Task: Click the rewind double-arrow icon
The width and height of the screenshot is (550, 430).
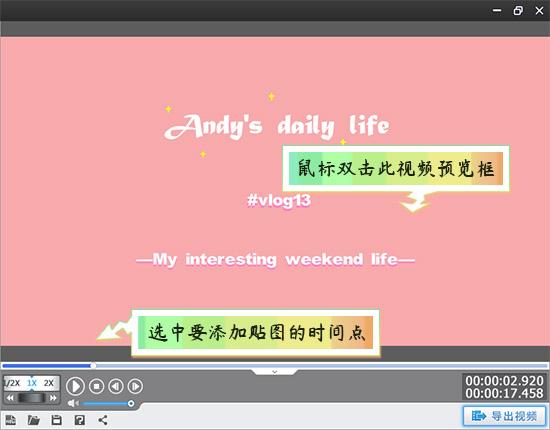Action: point(10,398)
